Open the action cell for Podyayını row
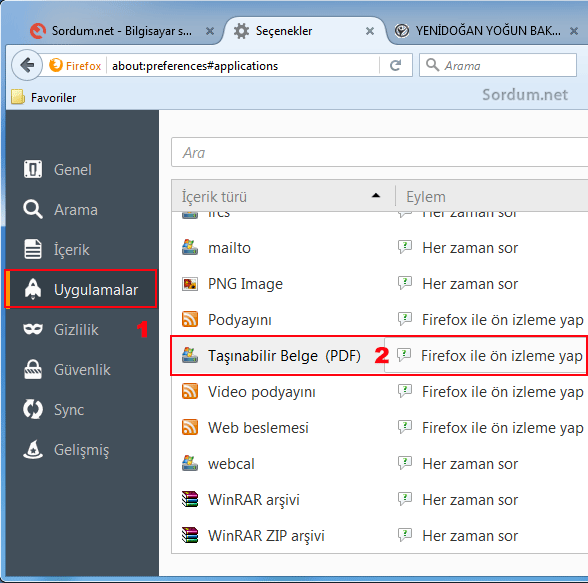 492,319
